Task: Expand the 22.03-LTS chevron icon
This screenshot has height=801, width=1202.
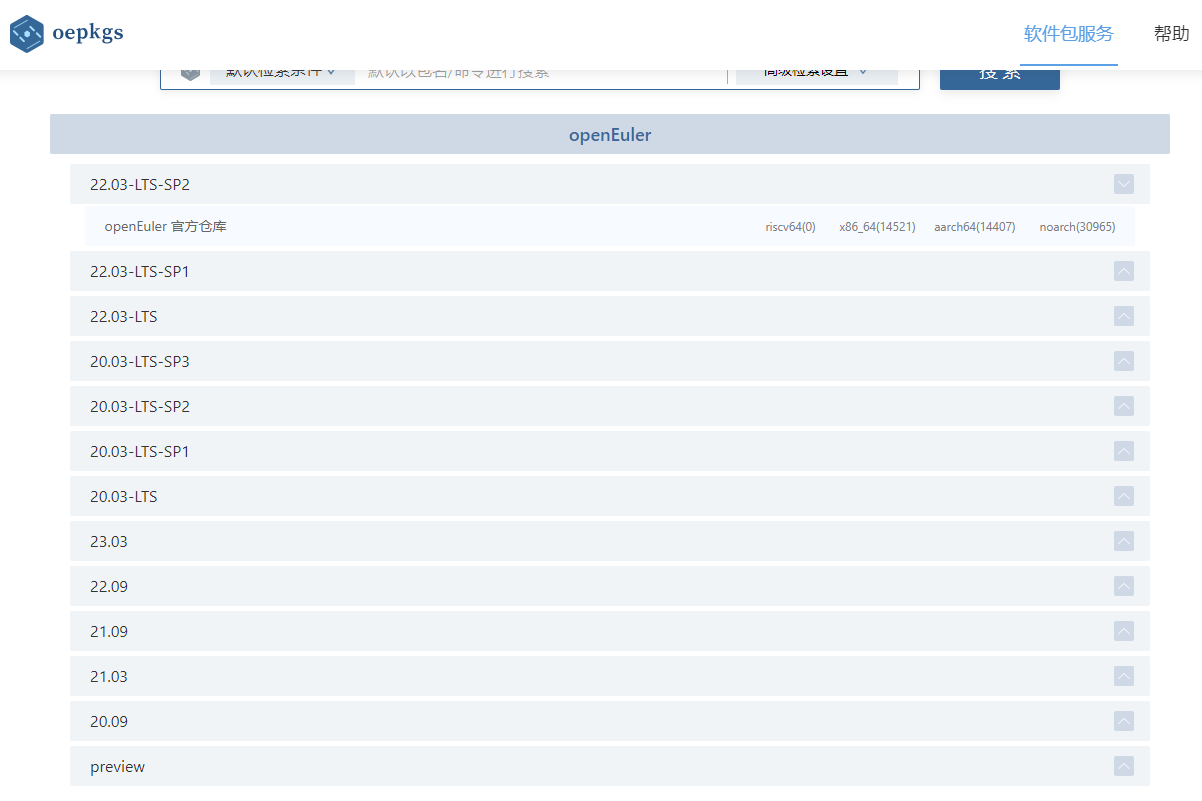Action: (x=1123, y=316)
